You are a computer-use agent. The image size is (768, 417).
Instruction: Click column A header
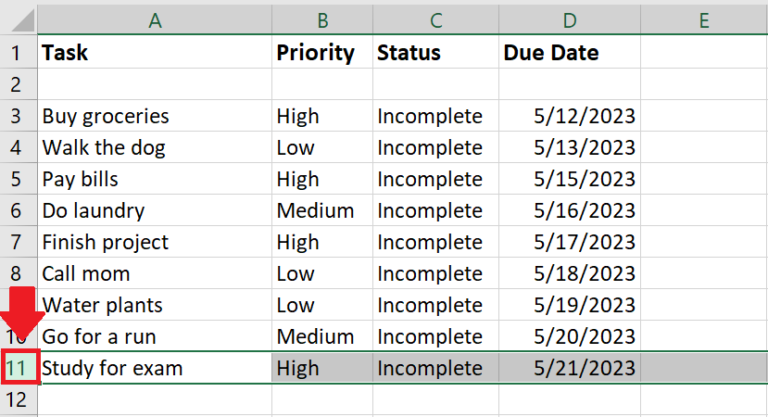click(154, 20)
